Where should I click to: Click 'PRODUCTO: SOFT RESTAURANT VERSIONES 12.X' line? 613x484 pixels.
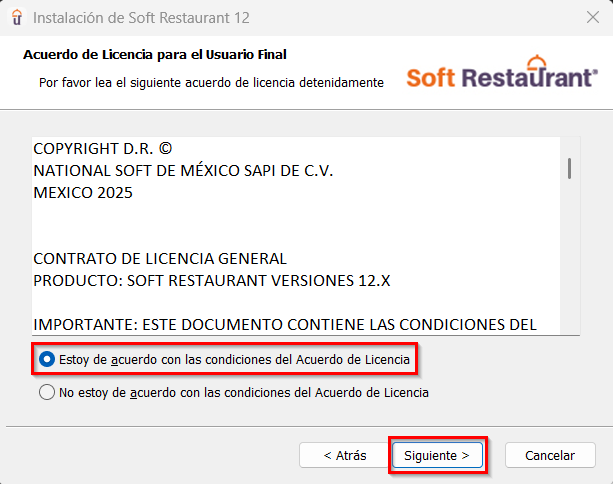(x=212, y=281)
